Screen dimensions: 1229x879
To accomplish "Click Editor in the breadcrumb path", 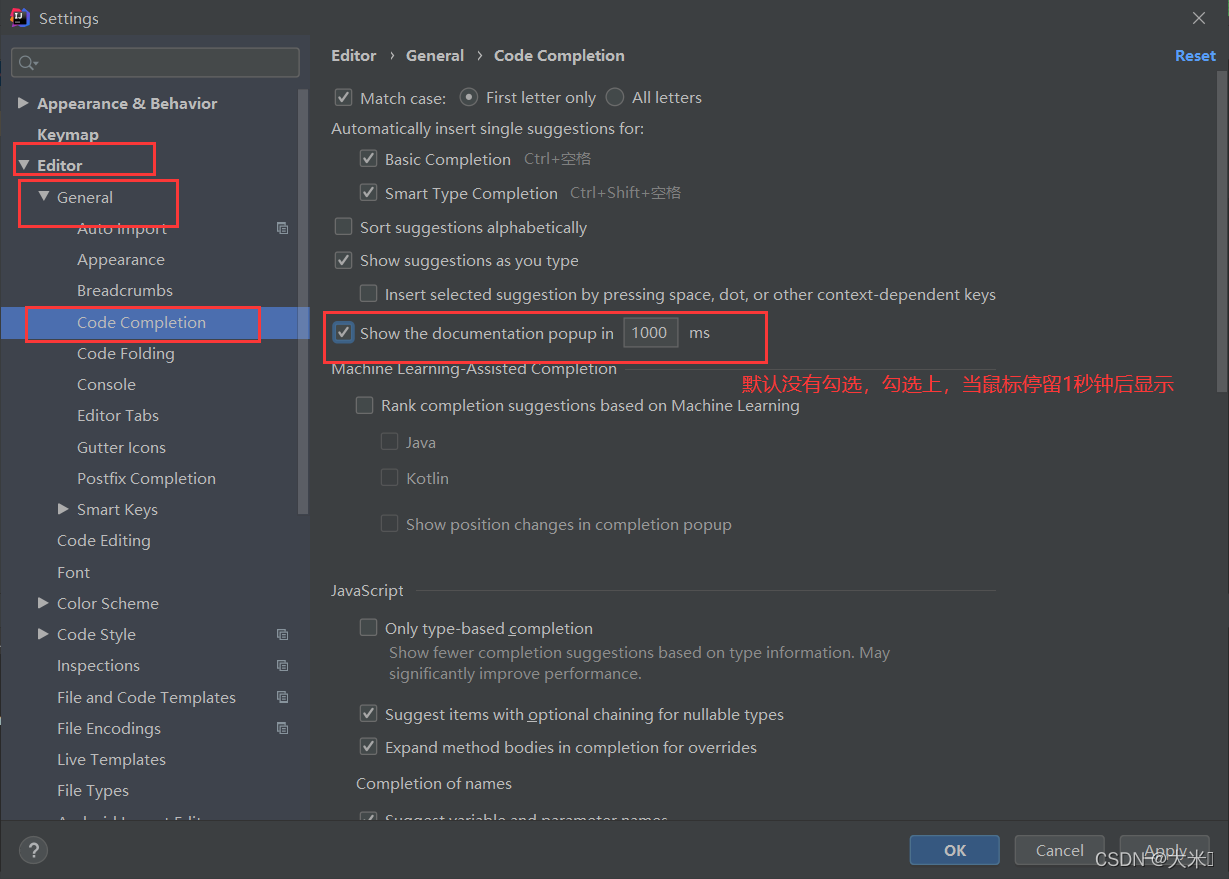I will click(354, 55).
